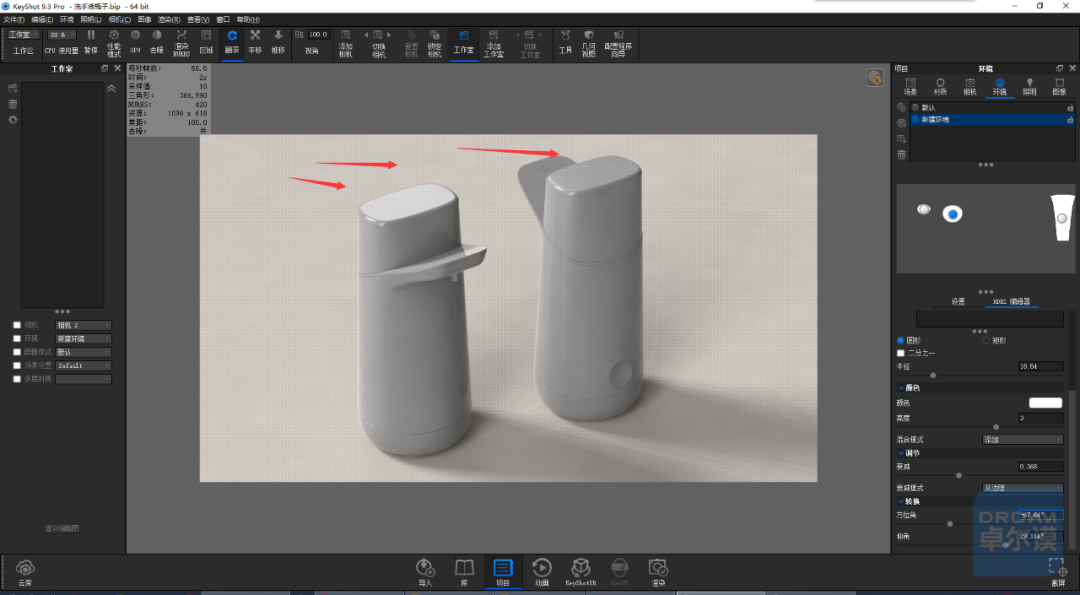Enable the 相机 checkbox in studio panel
This screenshot has width=1080, height=595.
click(x=17, y=325)
